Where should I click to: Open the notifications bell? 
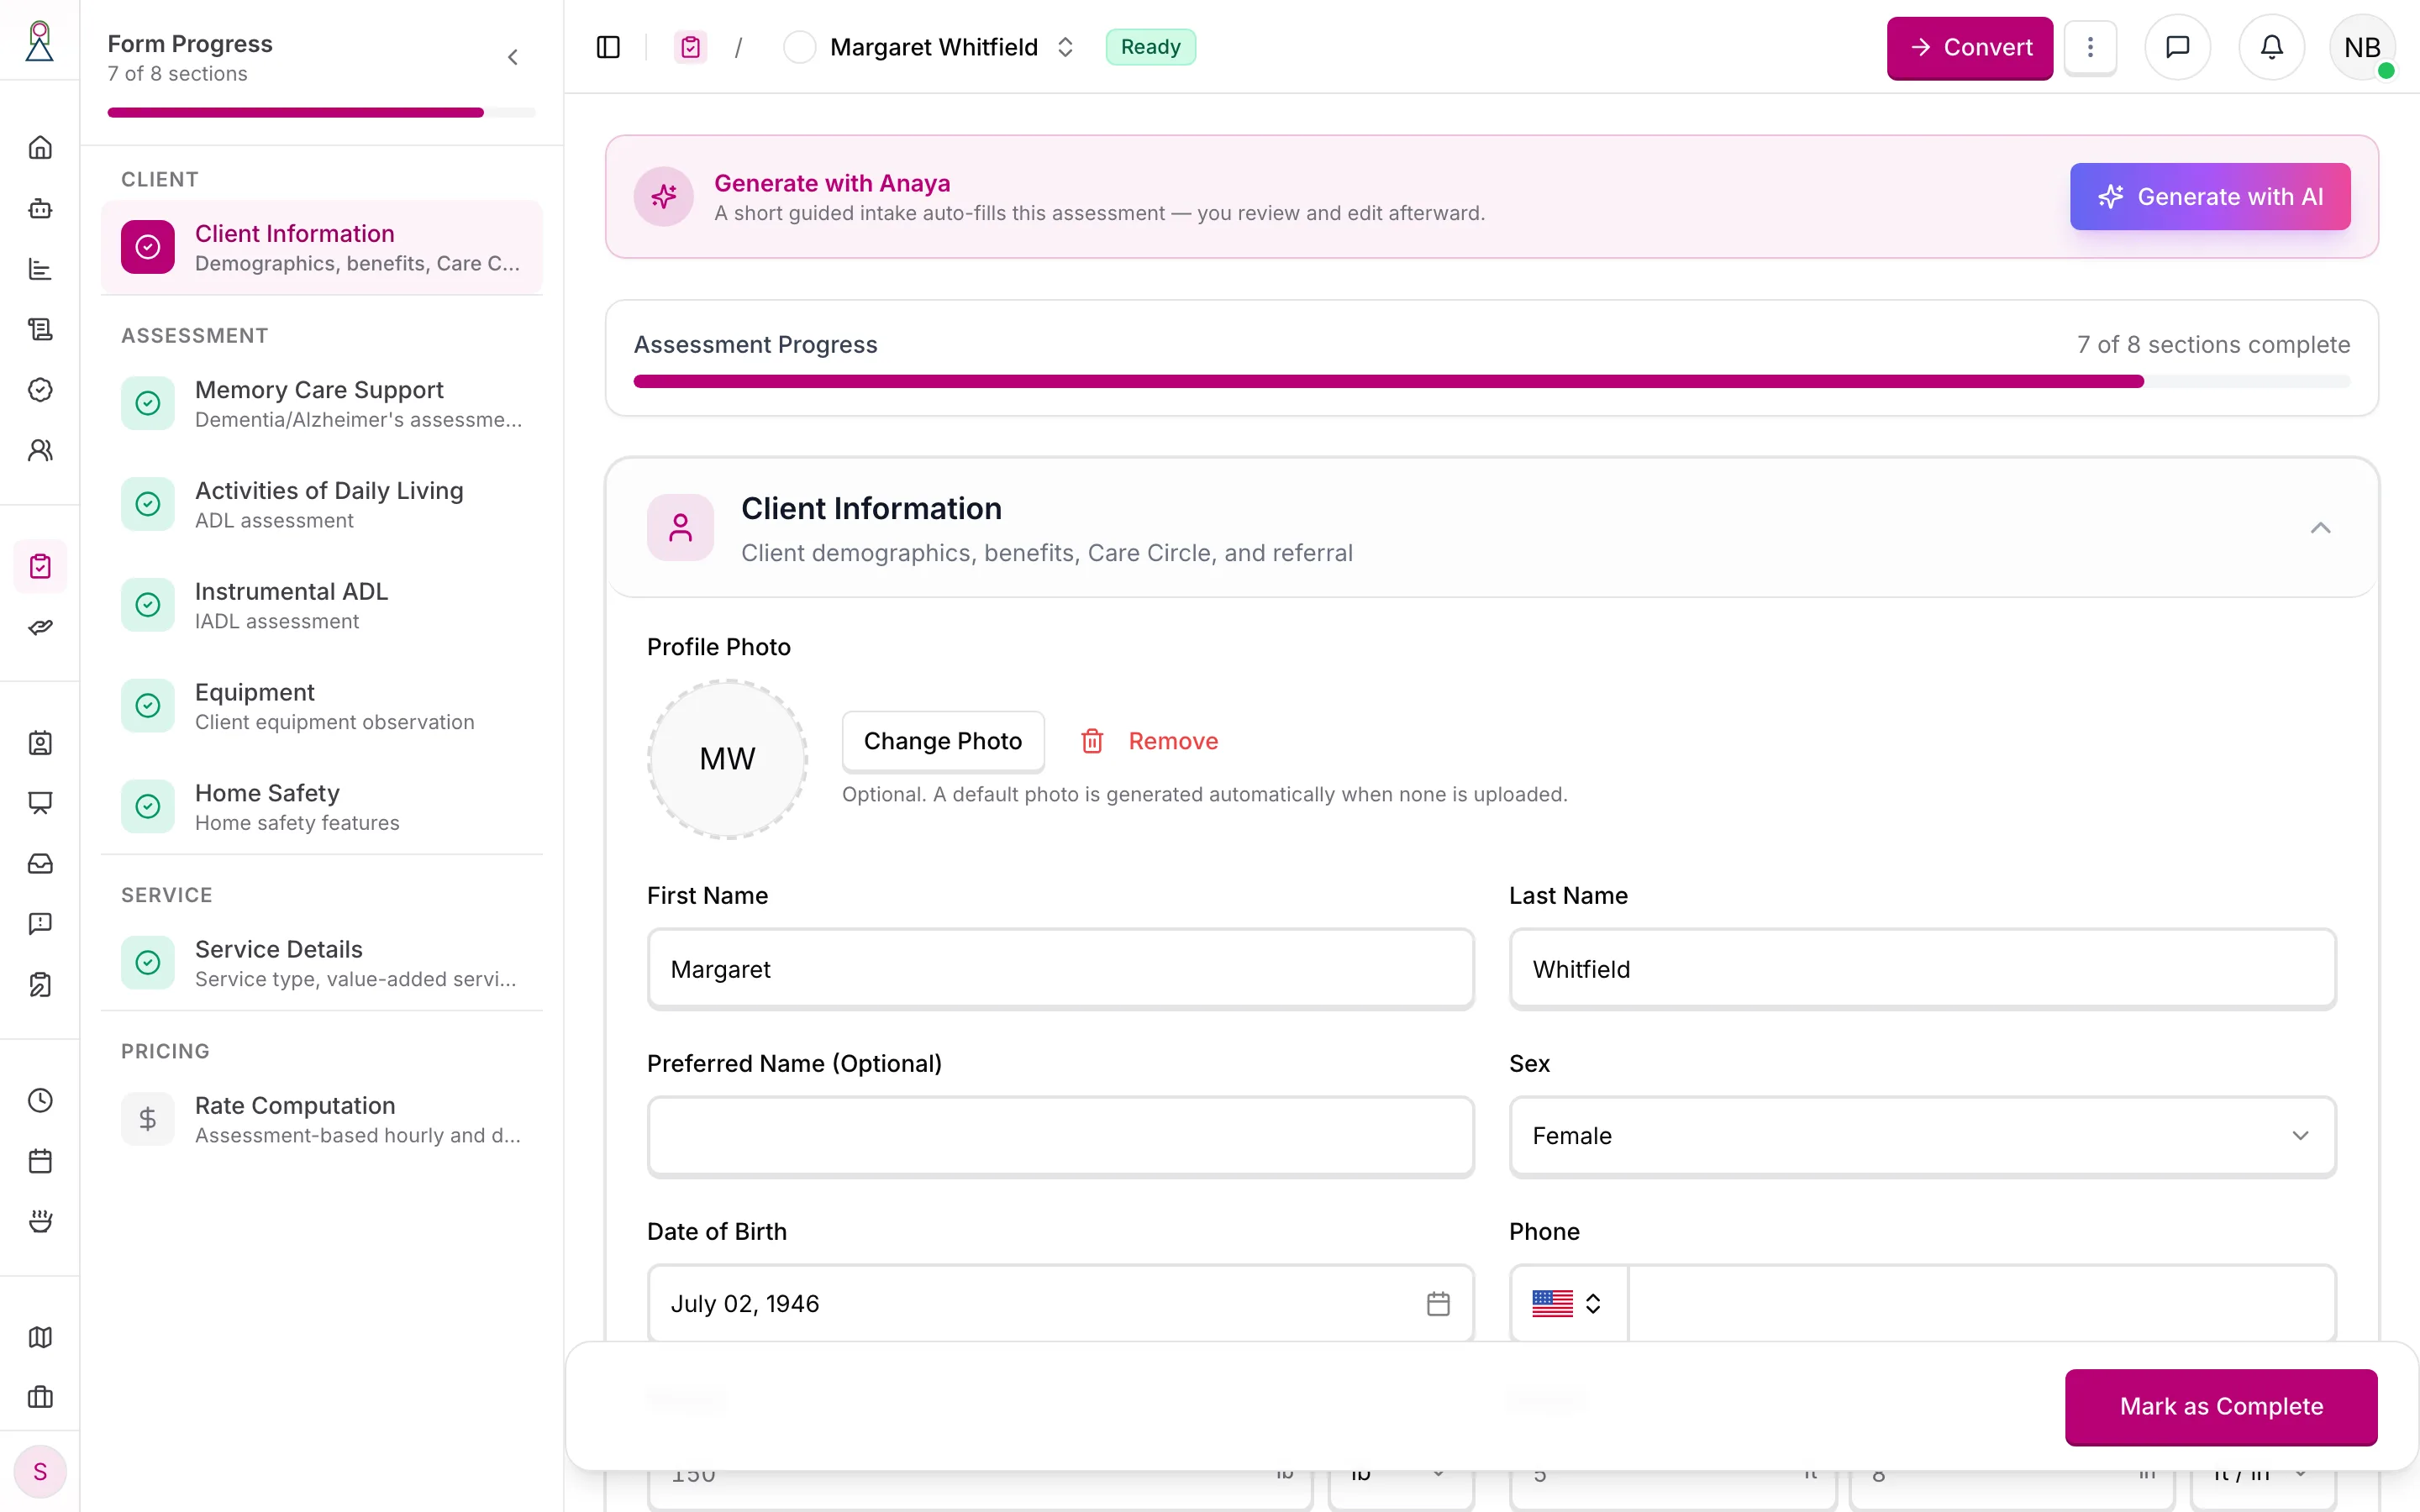2271,47
